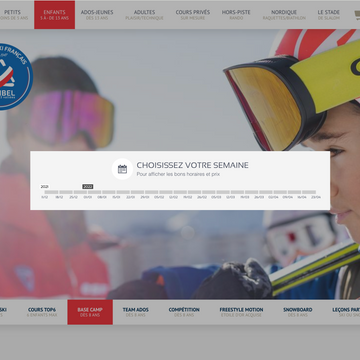Select Hors-Piste Rando in top navigation
Image resolution: width=360 pixels, height=360 pixels.
tap(236, 15)
